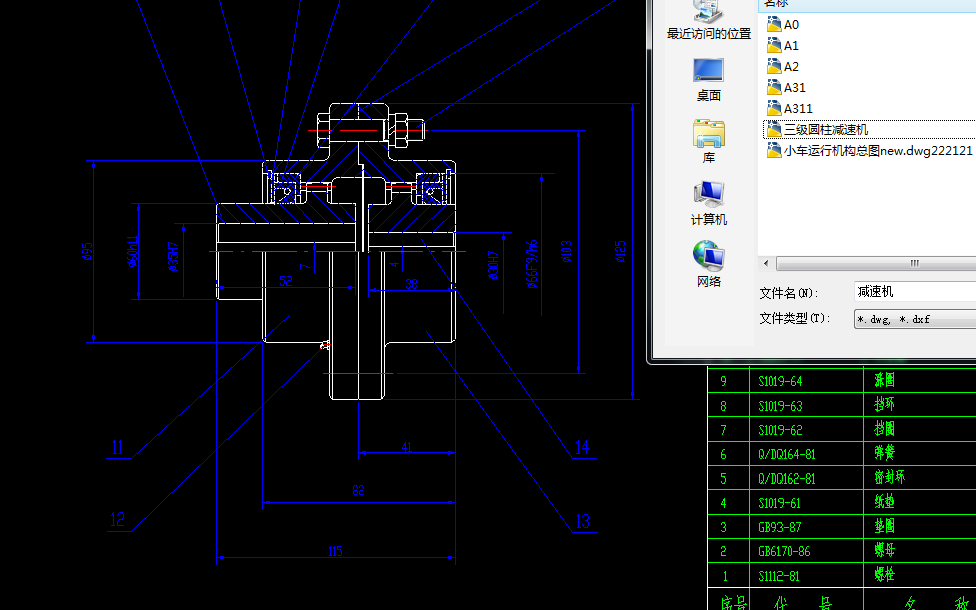
Task: Click the GB6170-86 cell in the parts table
Action: 785,551
